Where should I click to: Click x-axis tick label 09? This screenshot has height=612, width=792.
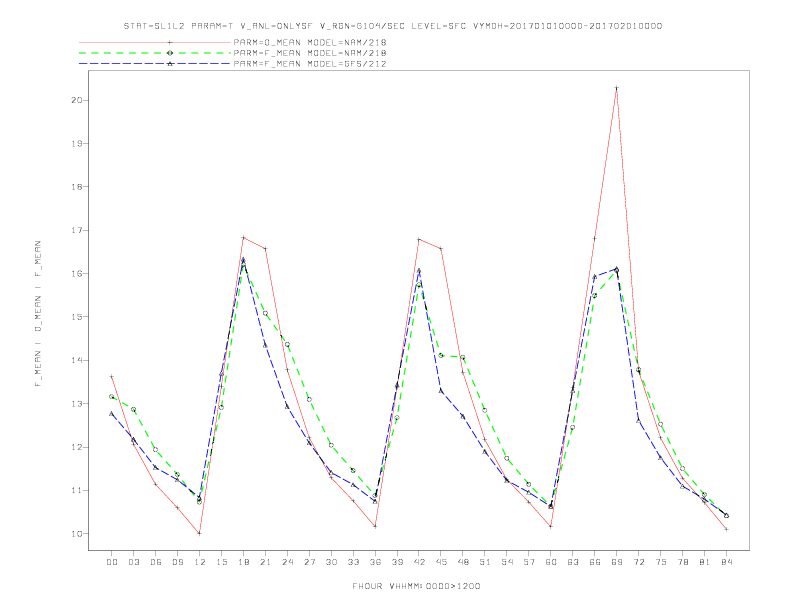click(x=177, y=562)
